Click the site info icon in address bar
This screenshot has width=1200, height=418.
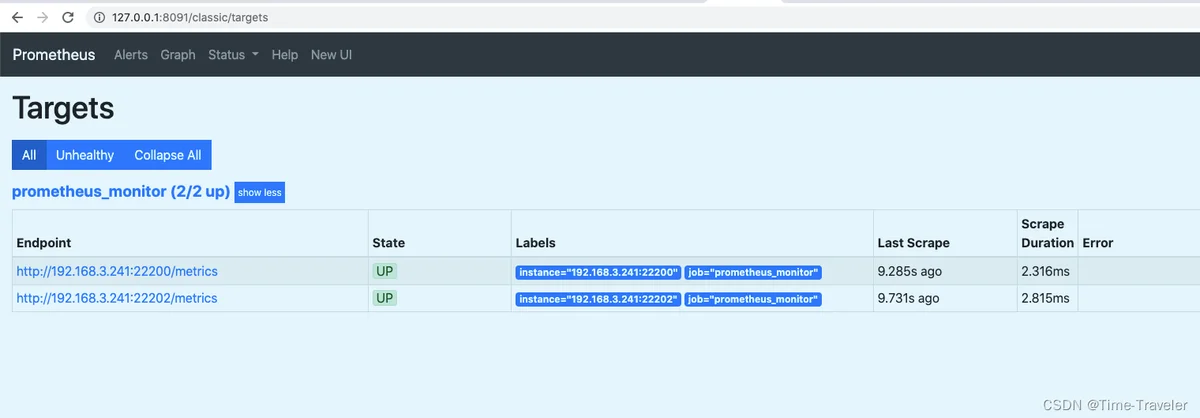click(x=98, y=17)
